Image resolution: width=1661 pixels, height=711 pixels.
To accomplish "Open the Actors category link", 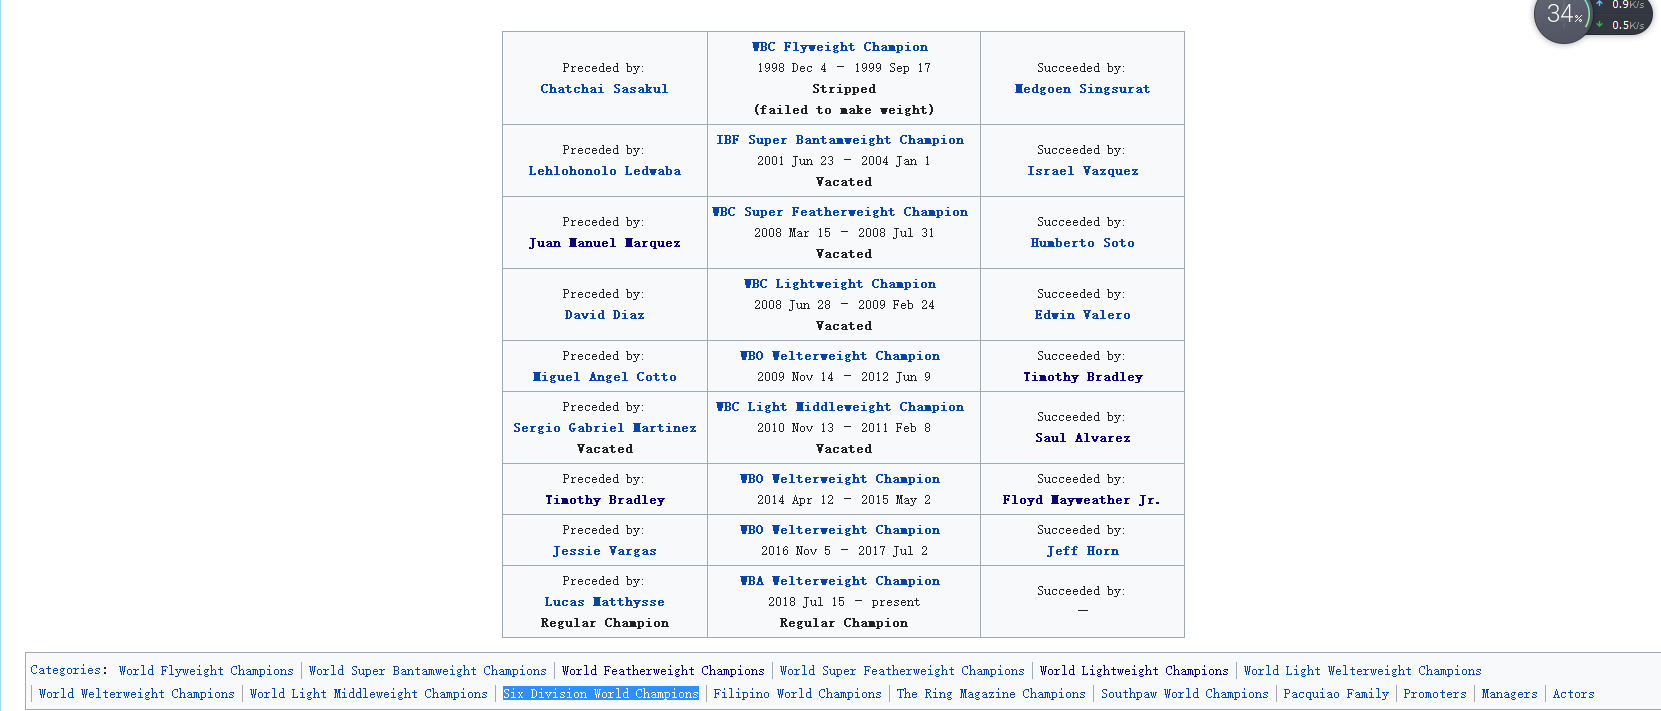I will tap(1573, 694).
